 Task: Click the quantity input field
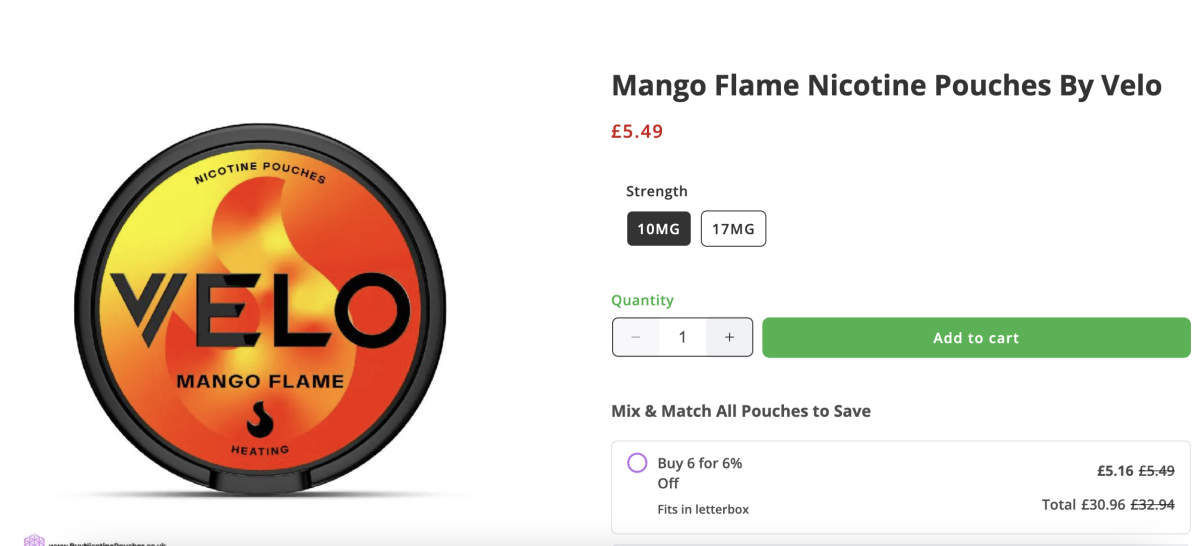(x=683, y=337)
